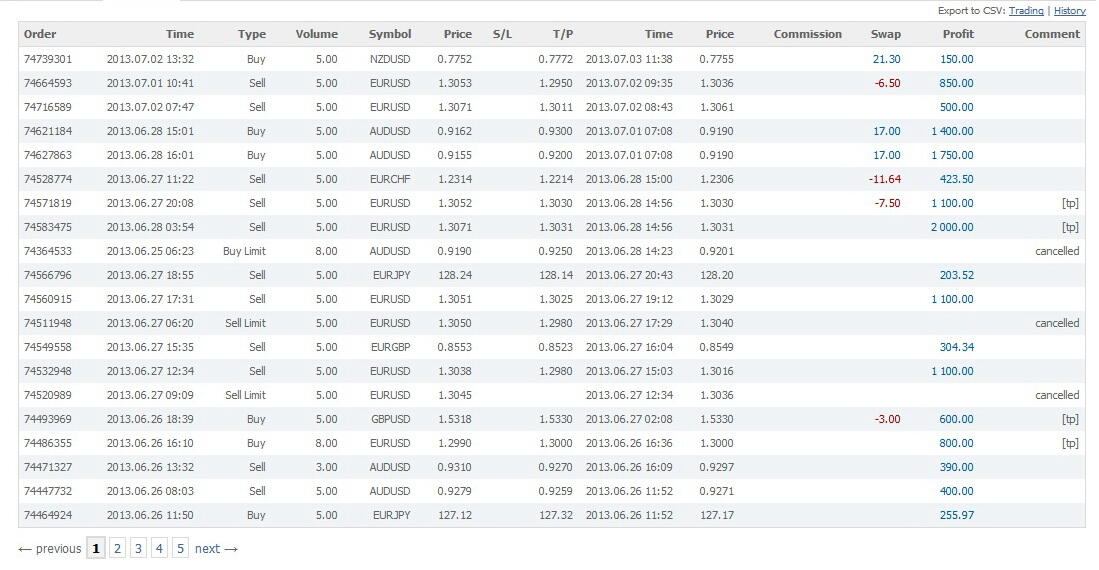Select order number 74627863
Image resolution: width=1099 pixels, height=570 pixels.
point(48,155)
